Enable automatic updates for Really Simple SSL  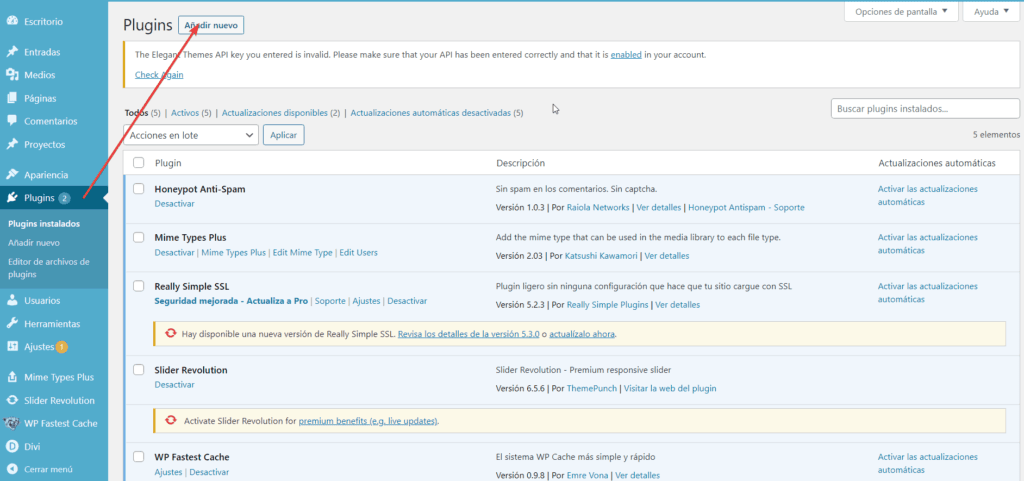(x=927, y=292)
